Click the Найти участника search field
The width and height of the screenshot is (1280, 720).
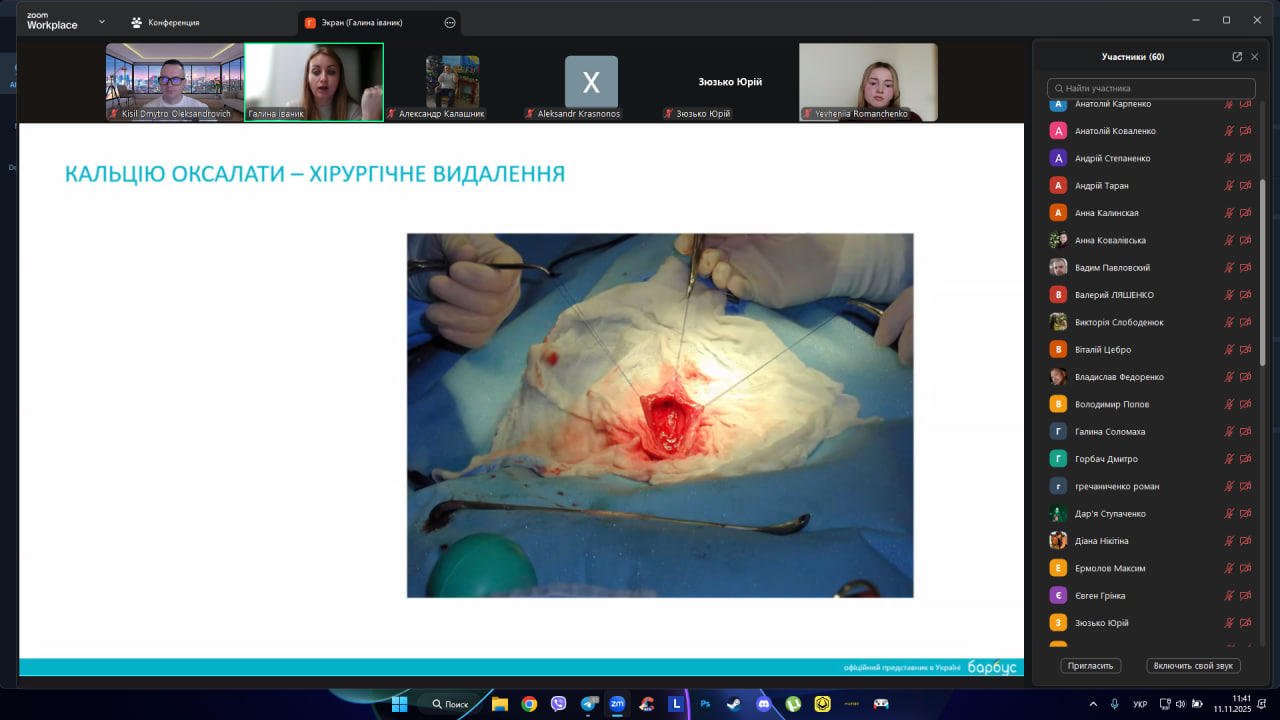click(x=1150, y=88)
